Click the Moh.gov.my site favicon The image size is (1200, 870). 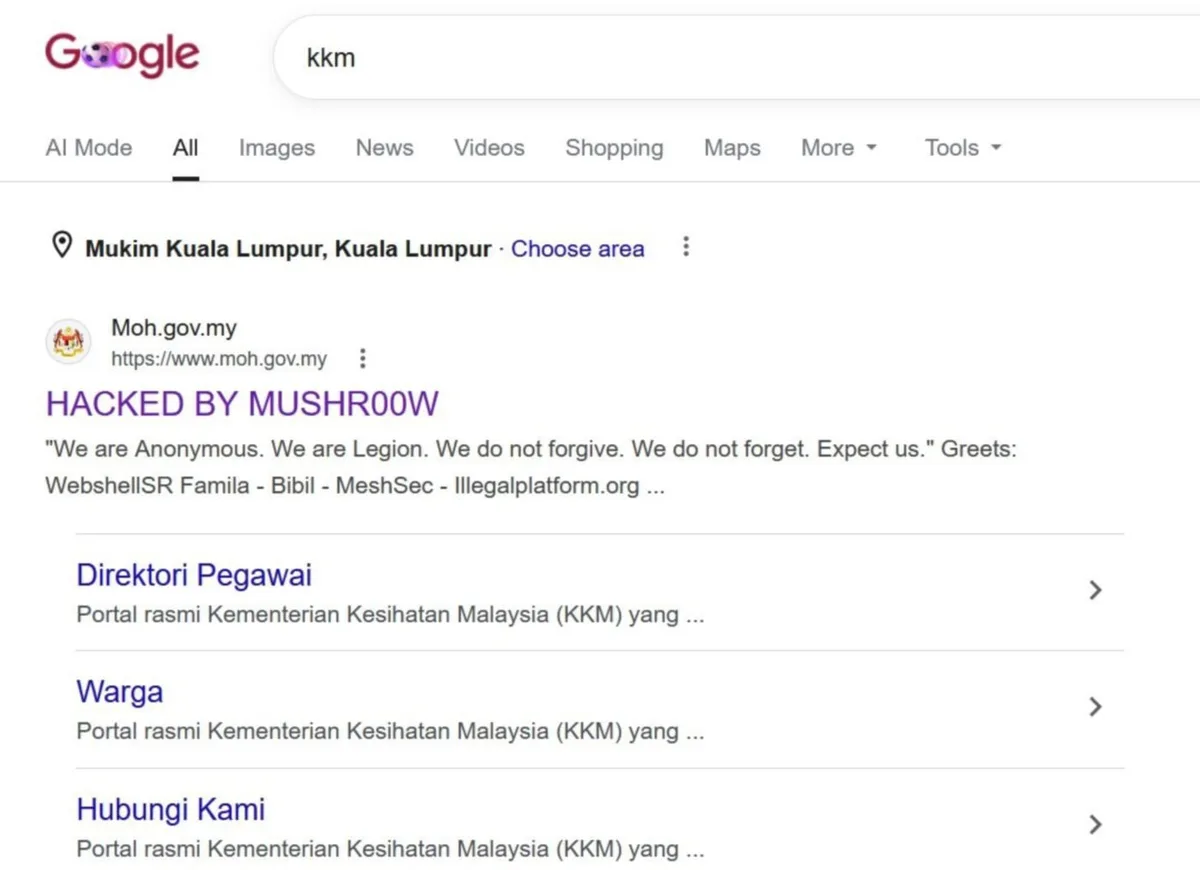click(x=69, y=343)
